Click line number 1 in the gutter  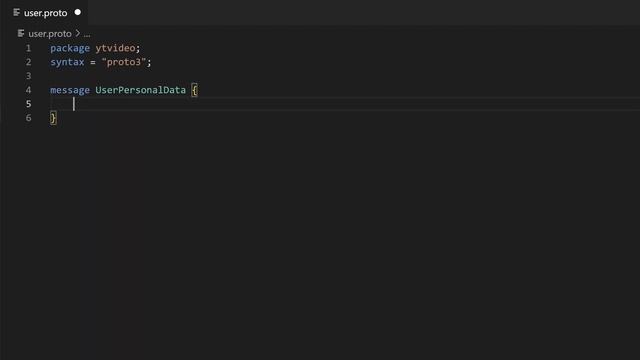(28, 48)
